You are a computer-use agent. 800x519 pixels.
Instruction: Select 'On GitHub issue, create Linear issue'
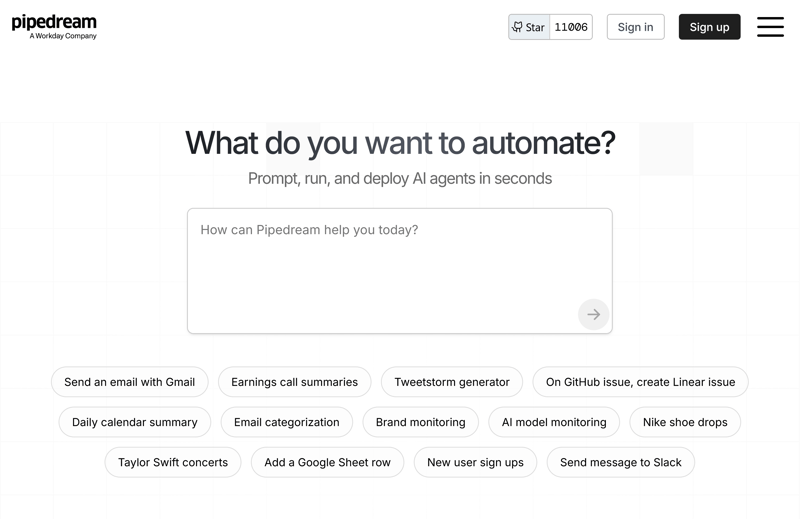click(640, 382)
